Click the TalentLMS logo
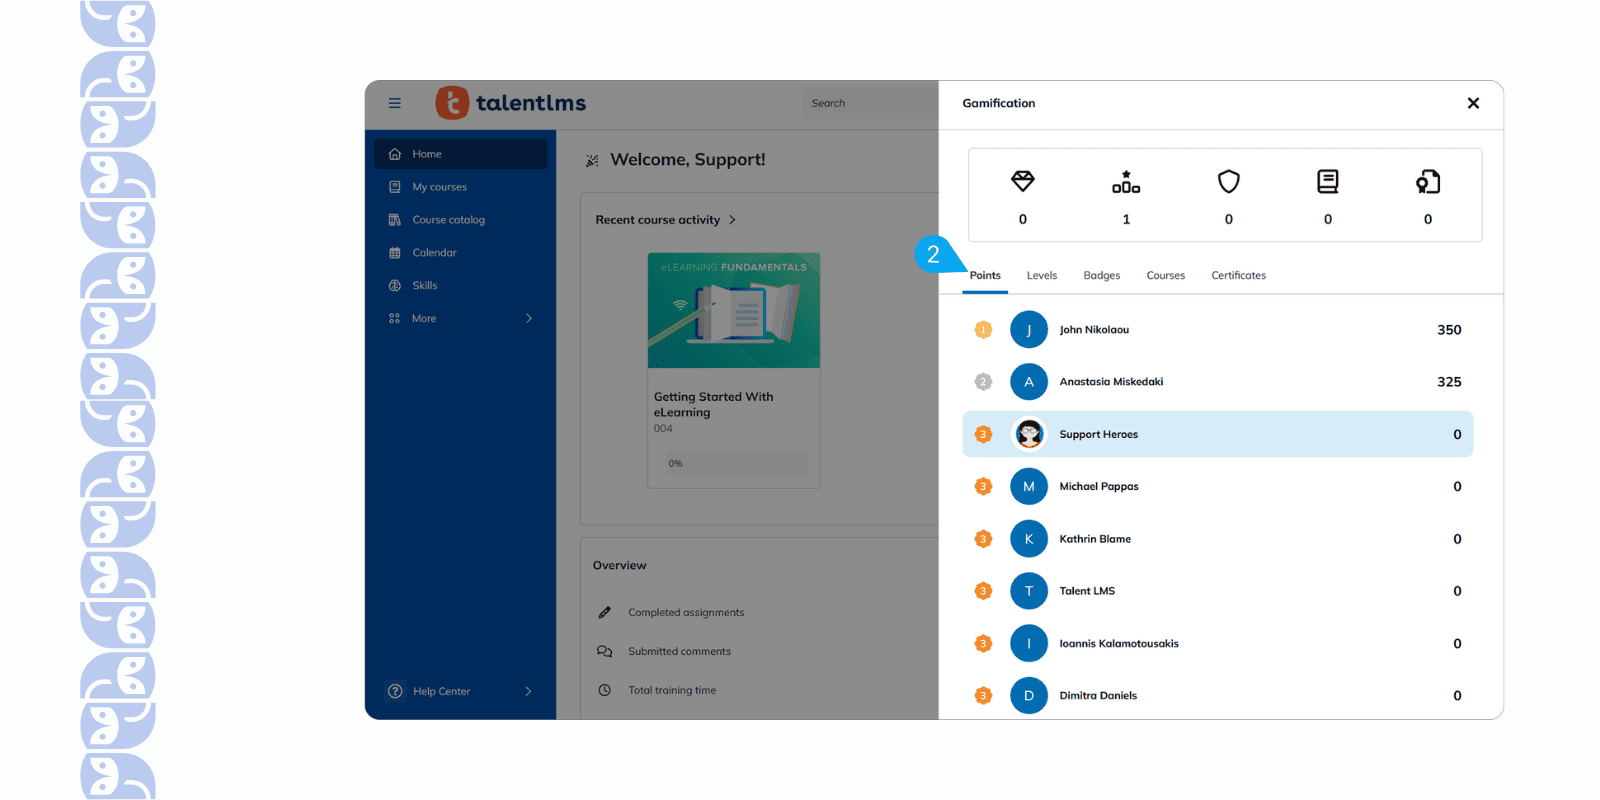The width and height of the screenshot is (1600, 800). [511, 103]
